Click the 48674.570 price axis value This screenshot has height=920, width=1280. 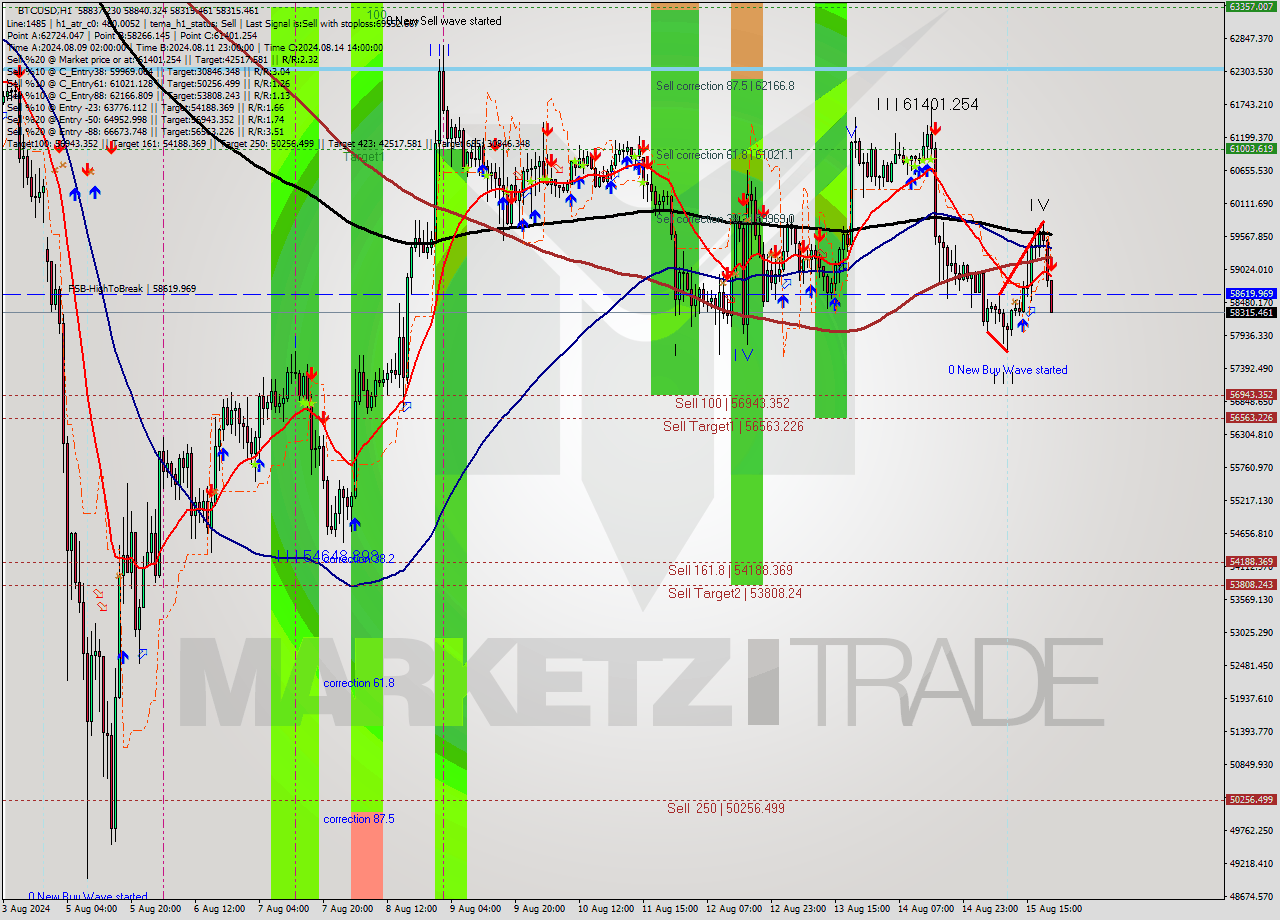[x=1250, y=897]
